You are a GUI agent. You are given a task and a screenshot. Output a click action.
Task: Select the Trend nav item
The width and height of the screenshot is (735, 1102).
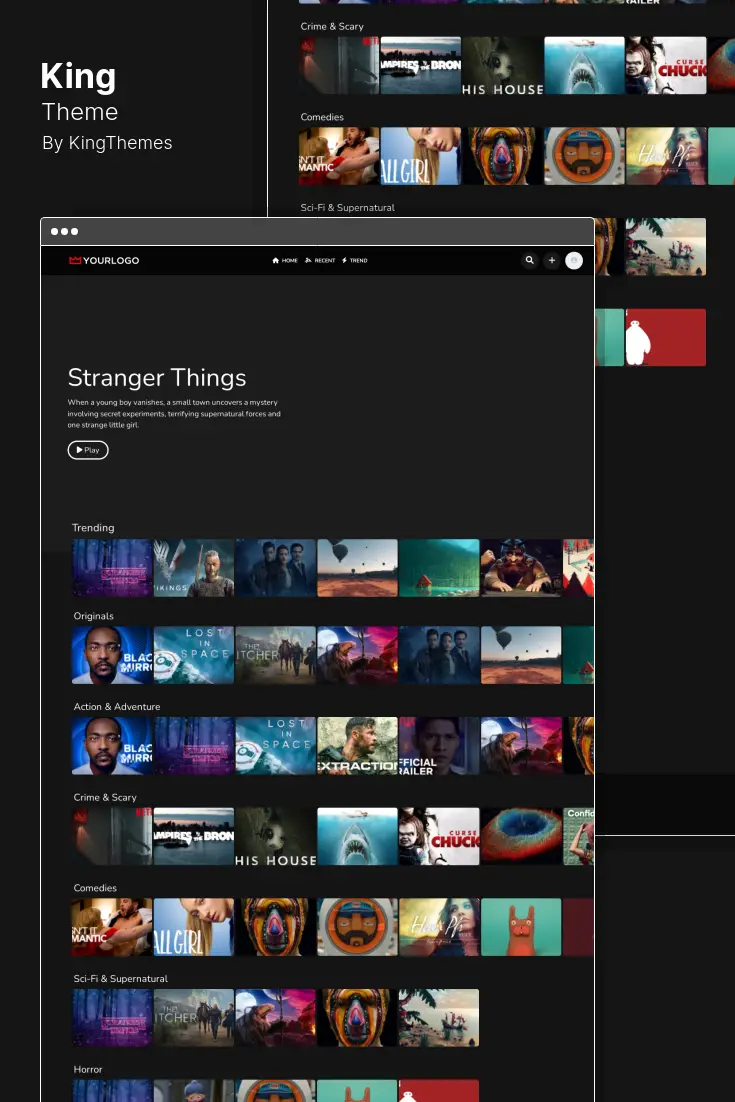(x=355, y=261)
